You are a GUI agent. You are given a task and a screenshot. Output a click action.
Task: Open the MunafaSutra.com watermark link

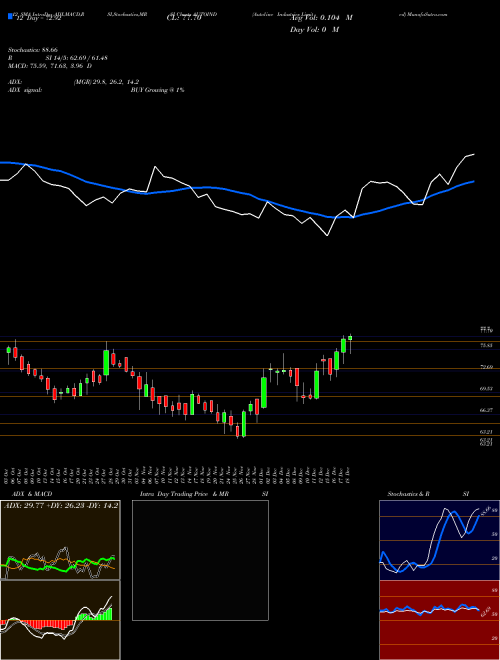pyautogui.click(x=422, y=14)
